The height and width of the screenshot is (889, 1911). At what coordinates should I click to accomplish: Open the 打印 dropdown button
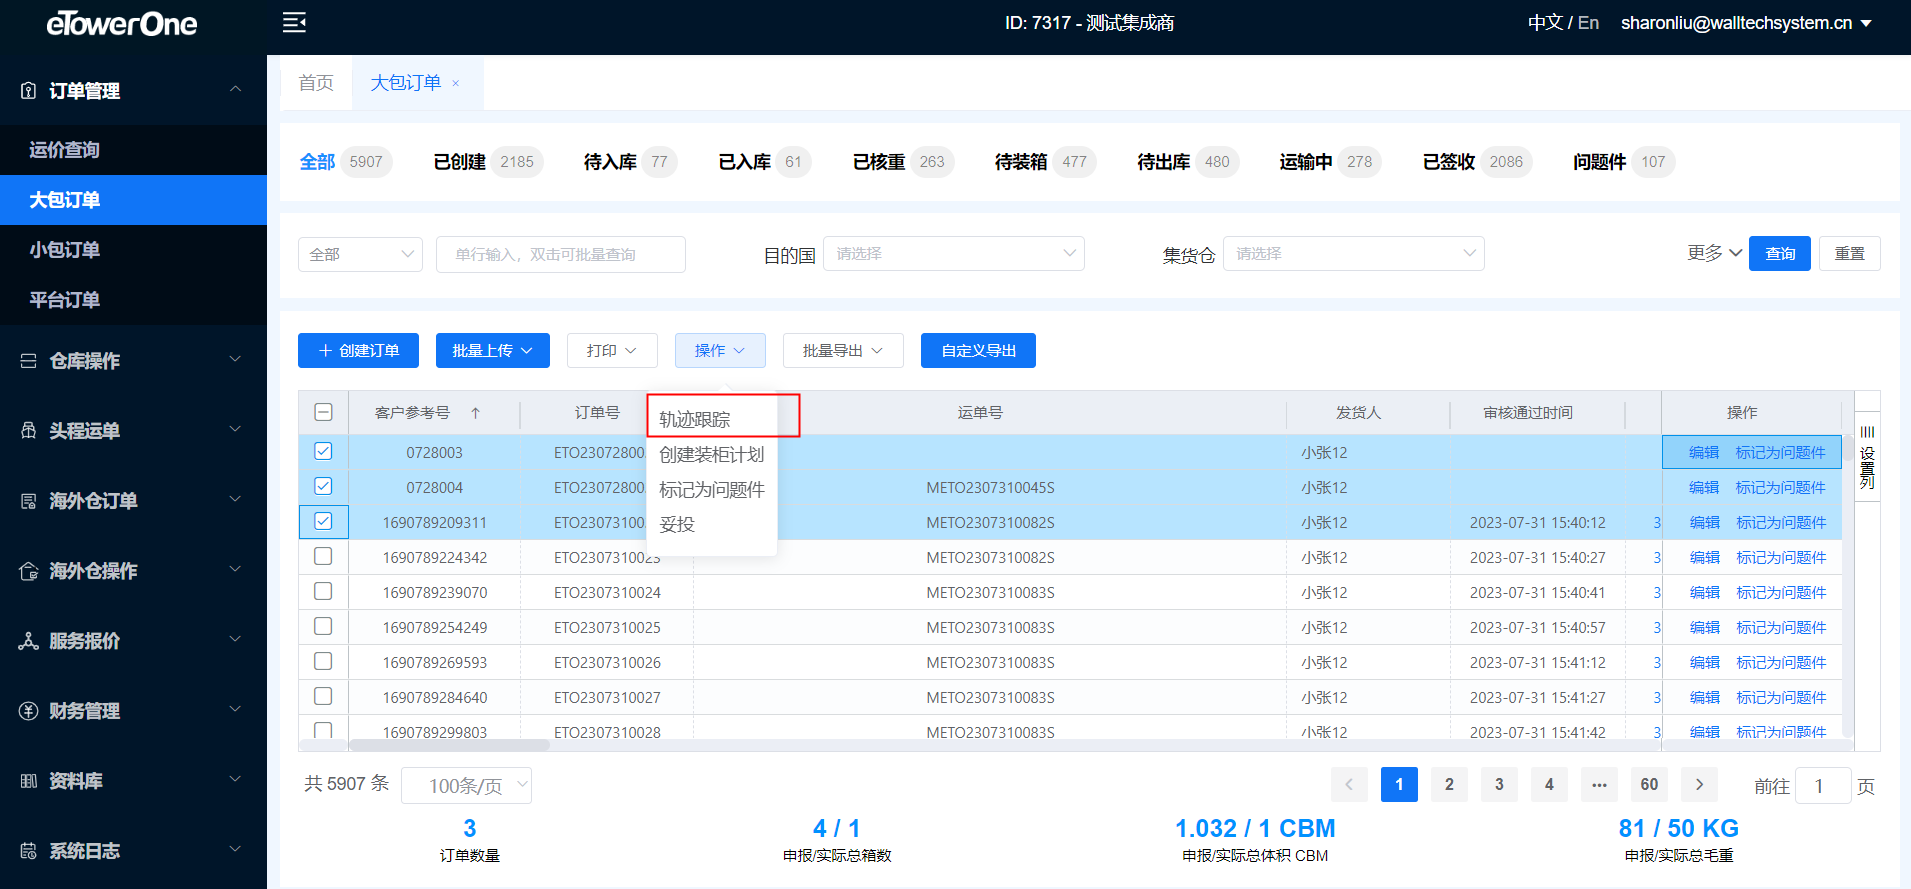point(612,350)
